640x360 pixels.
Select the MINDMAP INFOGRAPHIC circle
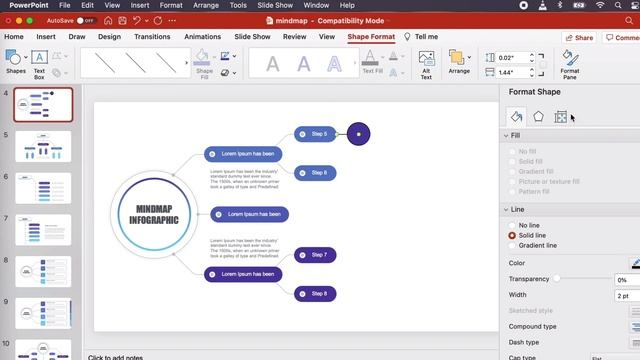point(154,214)
